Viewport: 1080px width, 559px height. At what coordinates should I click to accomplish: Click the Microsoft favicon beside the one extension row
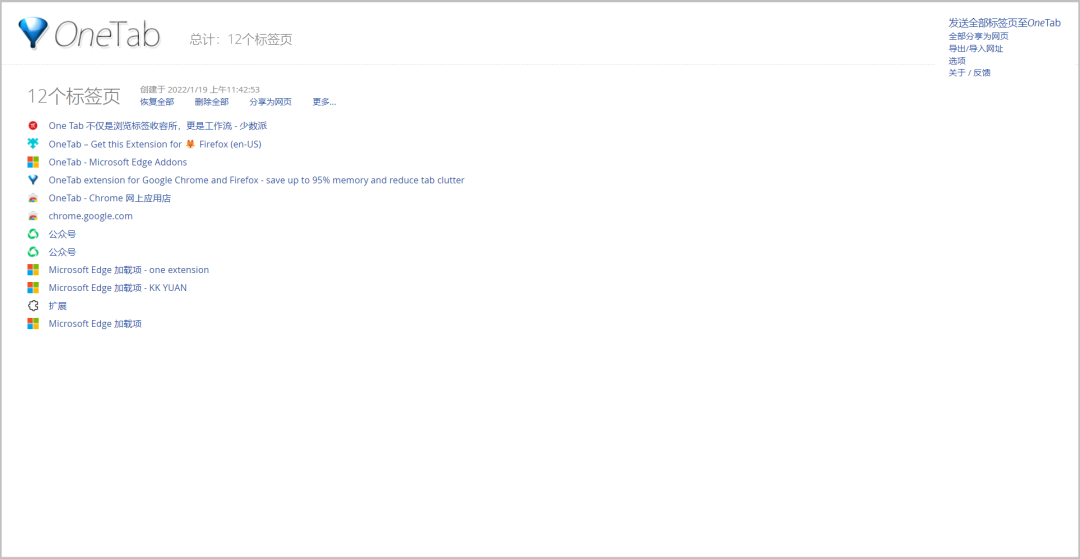click(33, 270)
